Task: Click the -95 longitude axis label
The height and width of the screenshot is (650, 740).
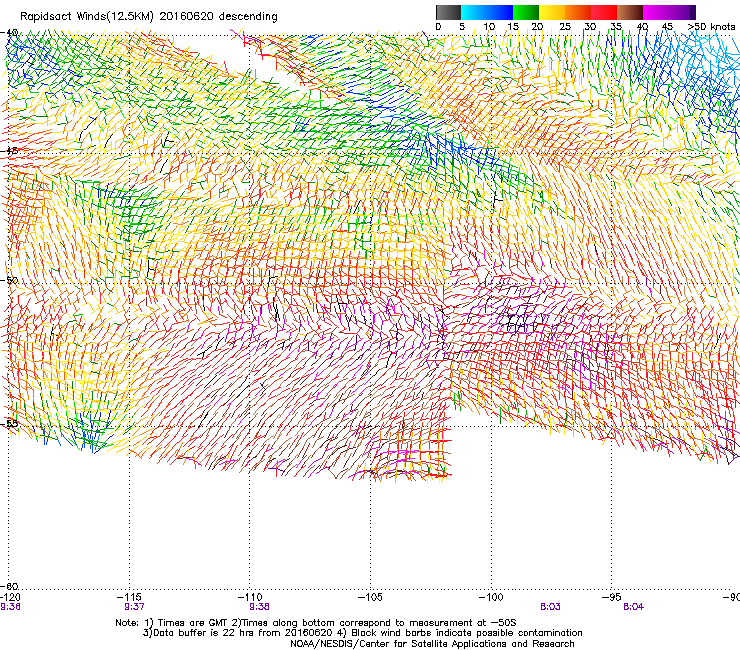Action: (612, 597)
